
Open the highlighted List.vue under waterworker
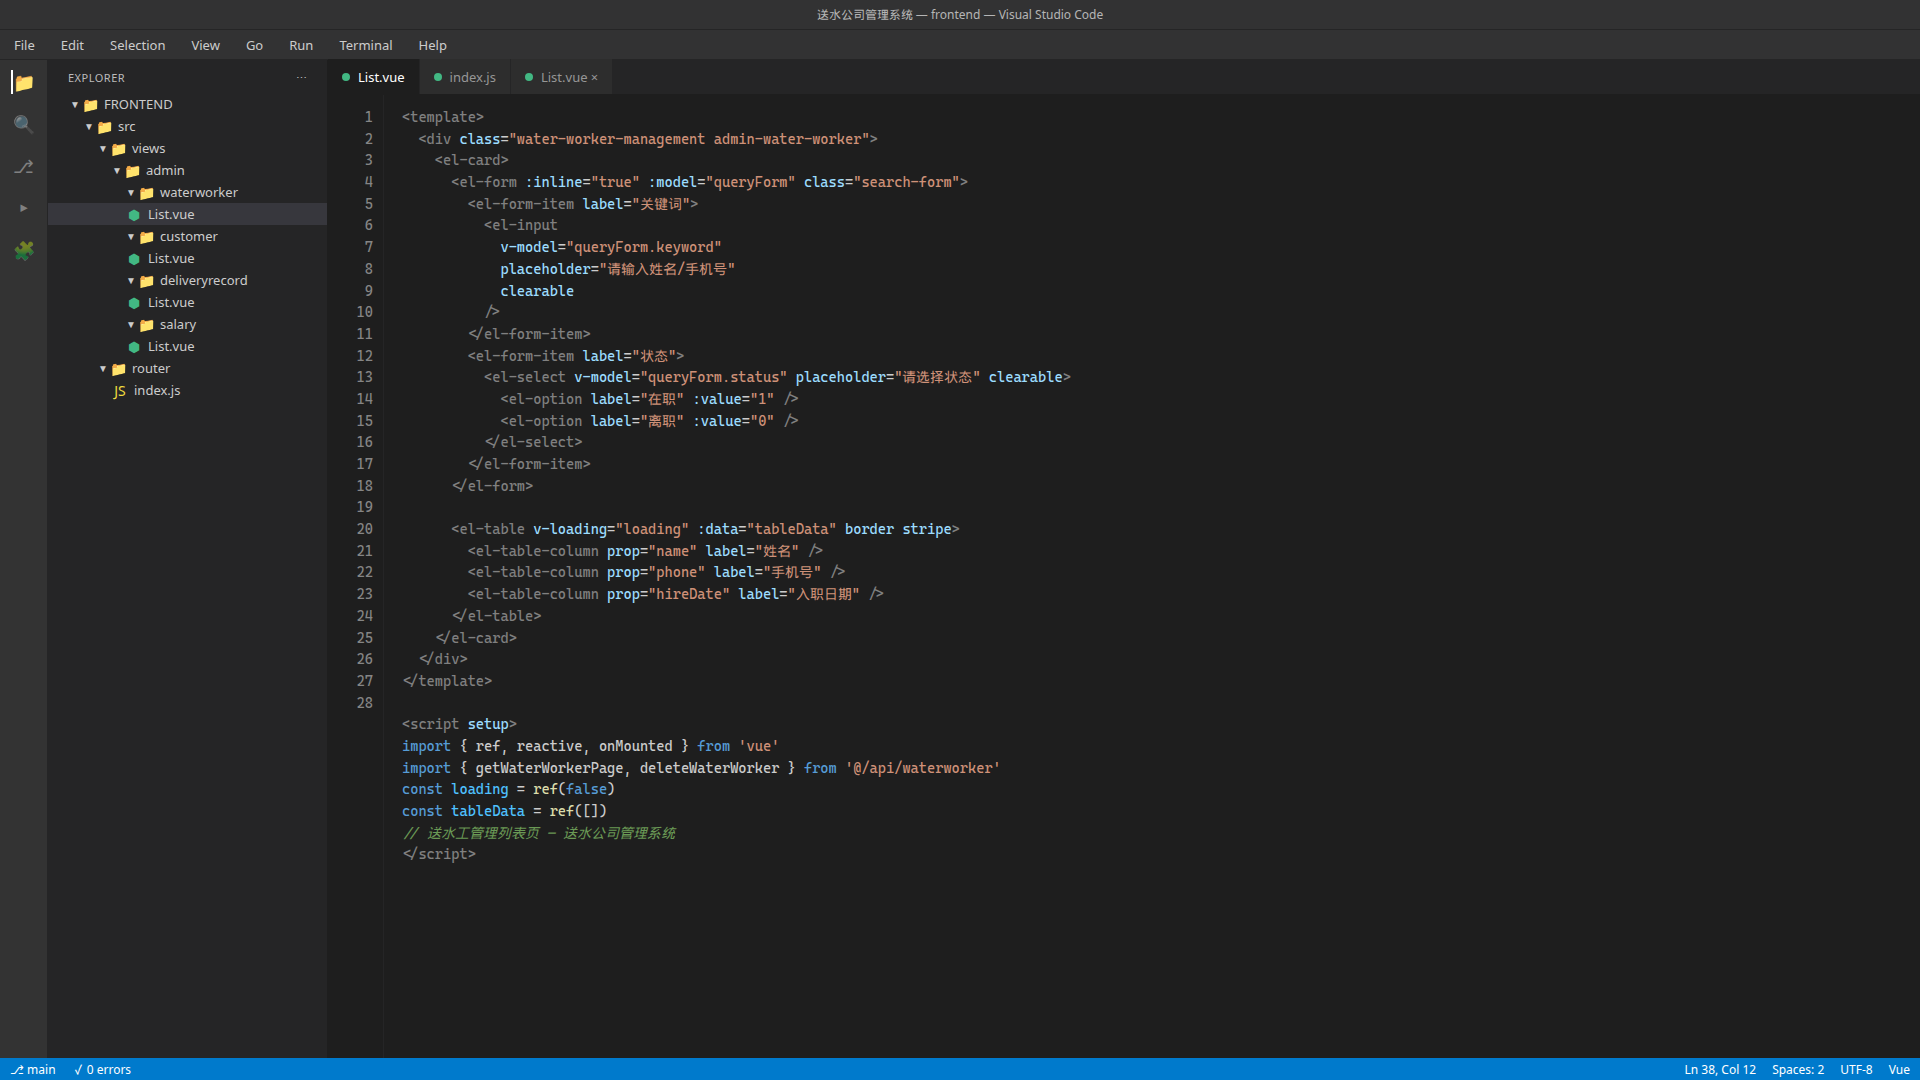[187, 215]
